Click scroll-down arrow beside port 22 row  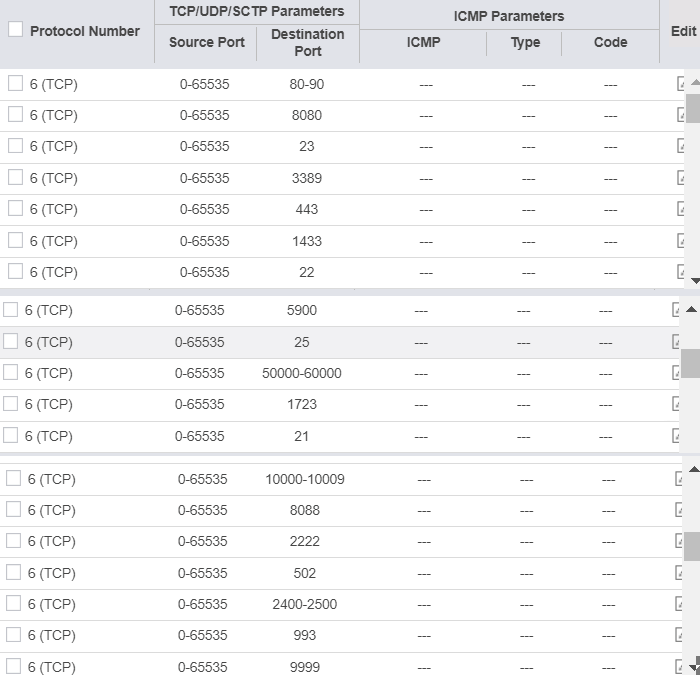[693, 280]
